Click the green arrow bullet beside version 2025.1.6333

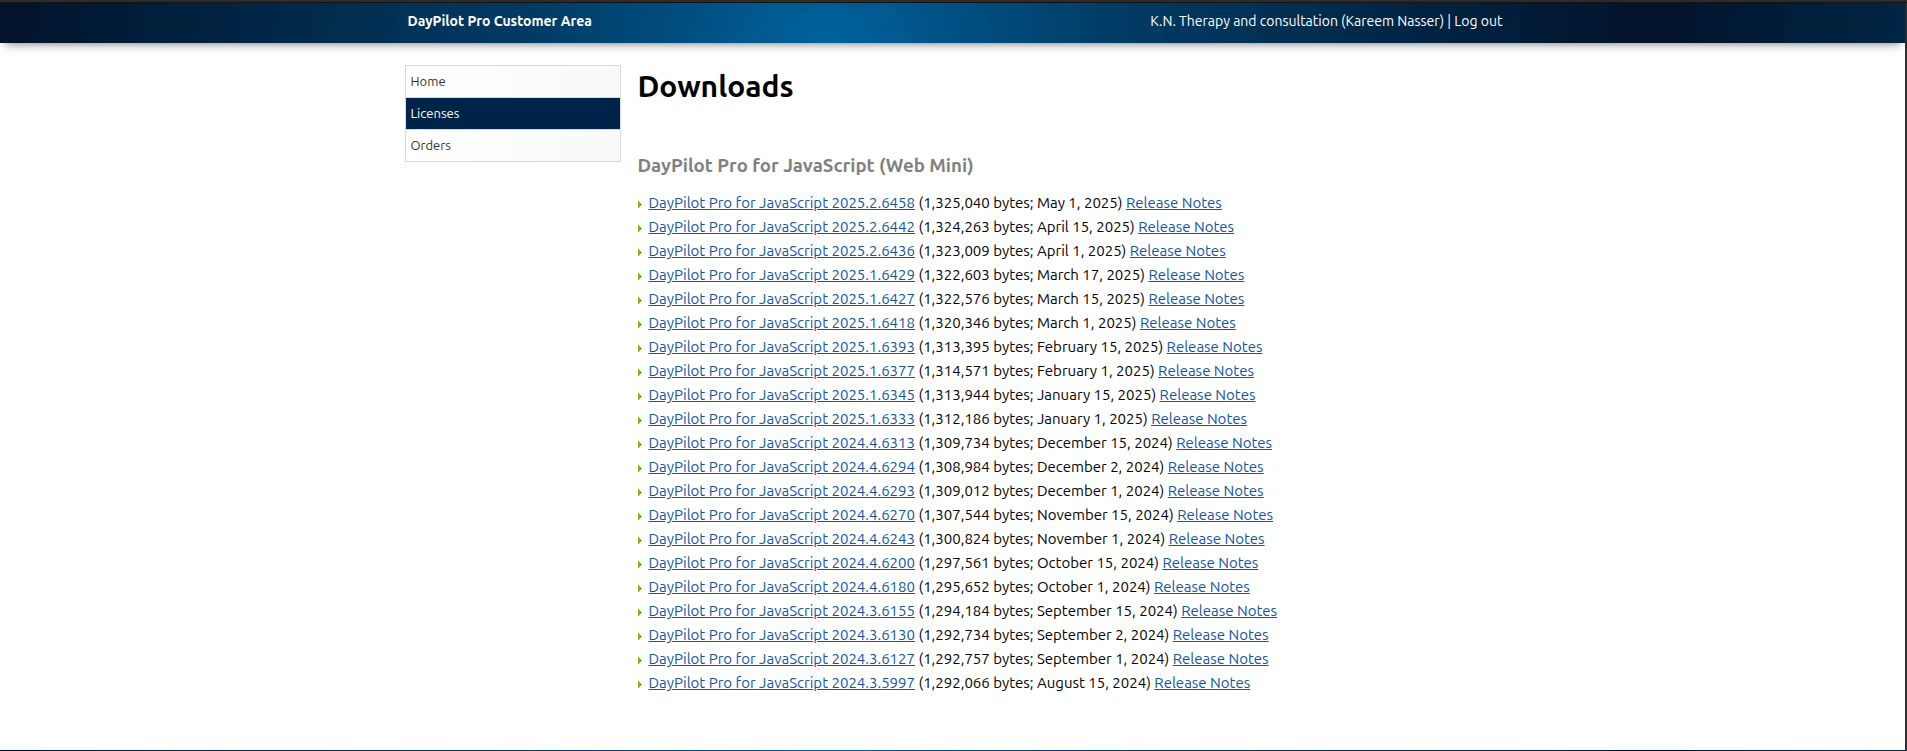click(x=640, y=420)
